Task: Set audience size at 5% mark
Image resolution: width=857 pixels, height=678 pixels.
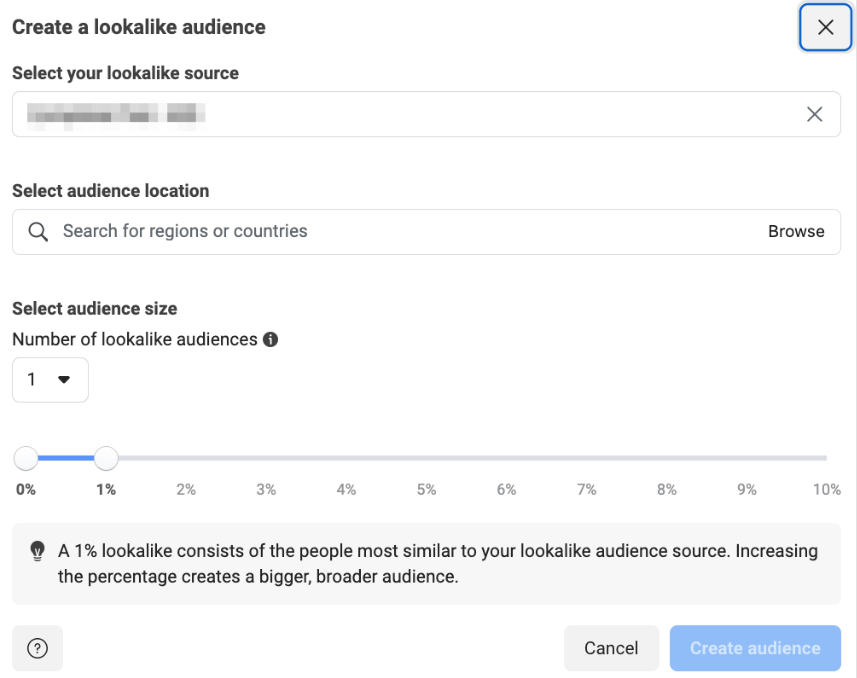Action: click(426, 458)
